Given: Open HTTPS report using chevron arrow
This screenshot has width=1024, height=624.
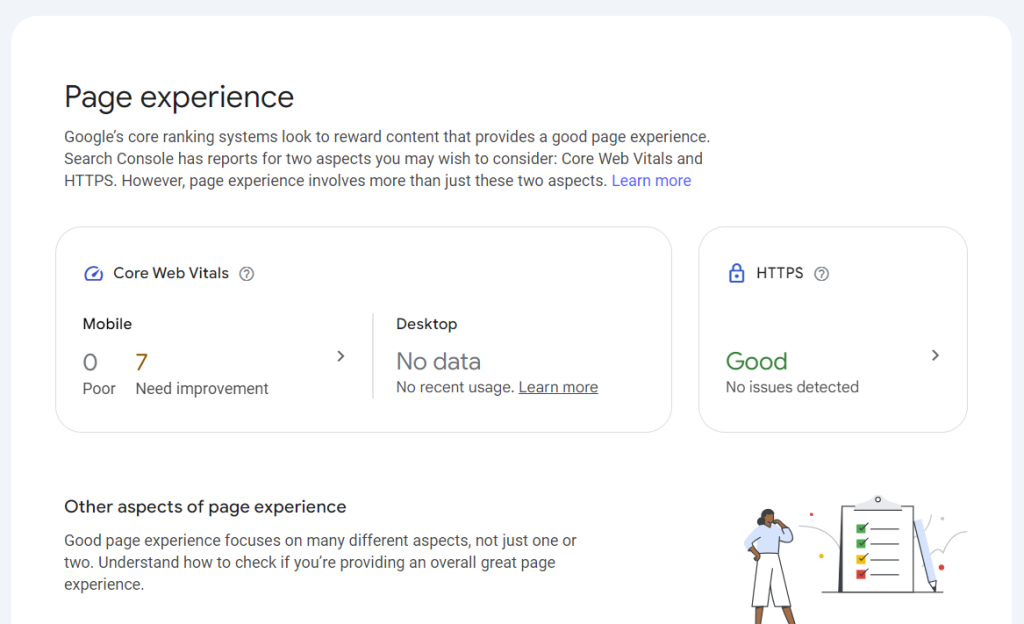Looking at the screenshot, I should (935, 355).
